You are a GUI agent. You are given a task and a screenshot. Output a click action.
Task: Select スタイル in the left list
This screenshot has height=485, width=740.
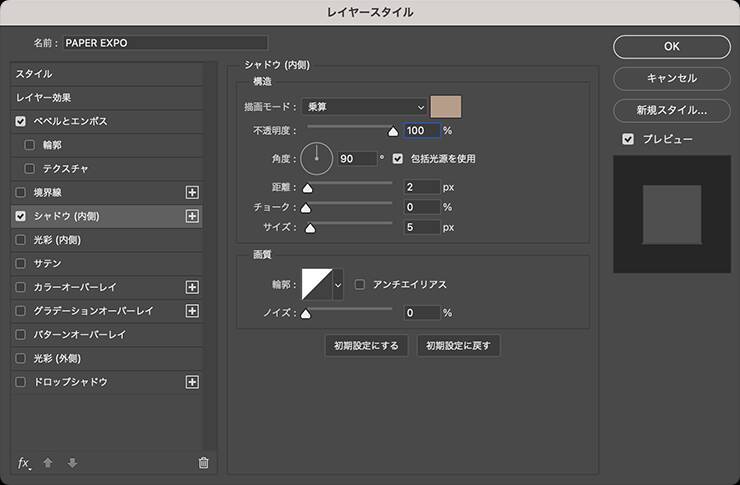point(34,74)
